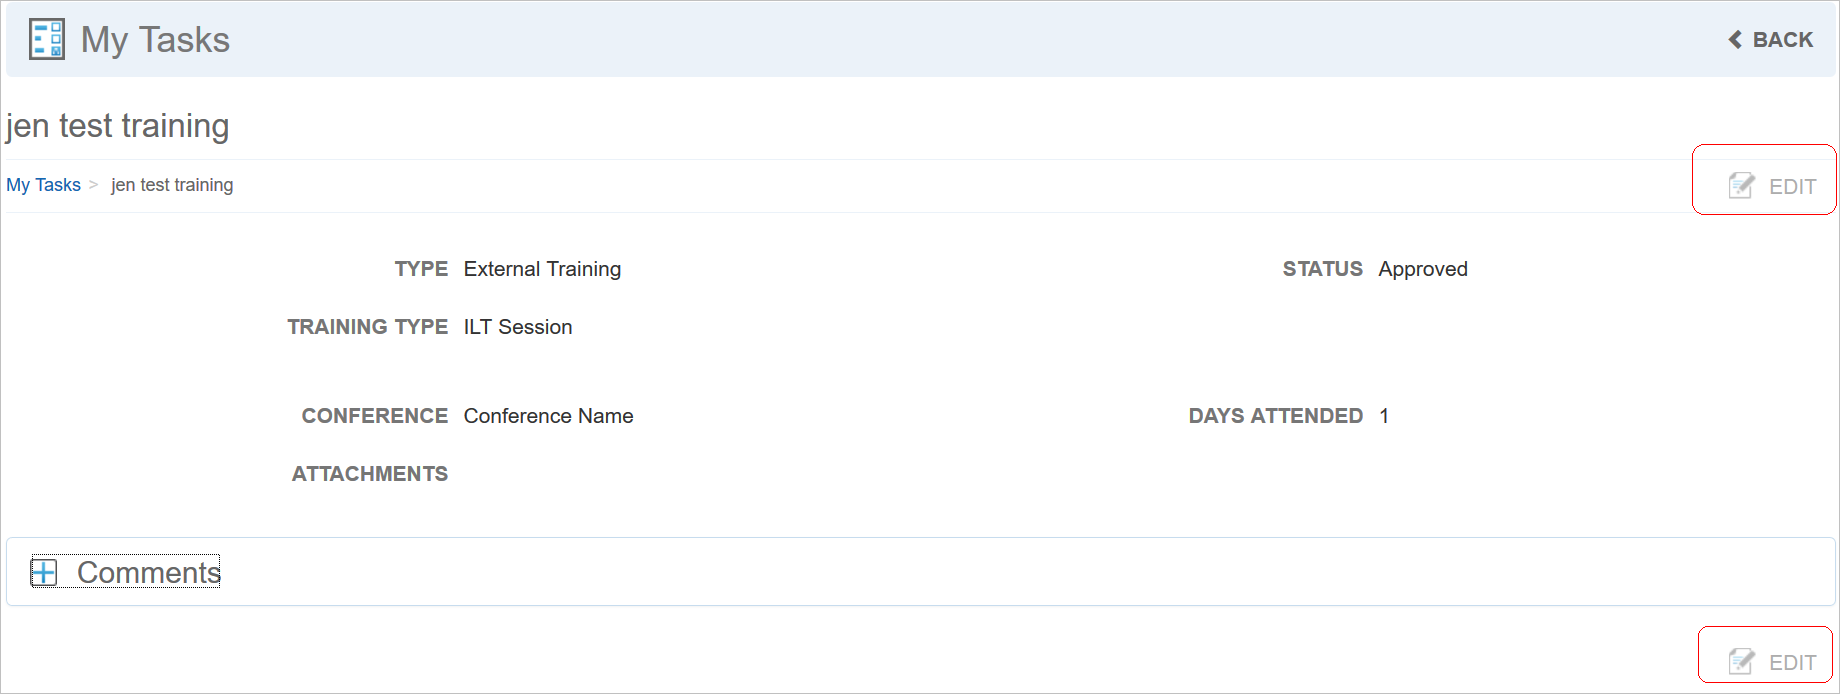Click the back chevron arrow icon
This screenshot has width=1840, height=694.
1735,40
